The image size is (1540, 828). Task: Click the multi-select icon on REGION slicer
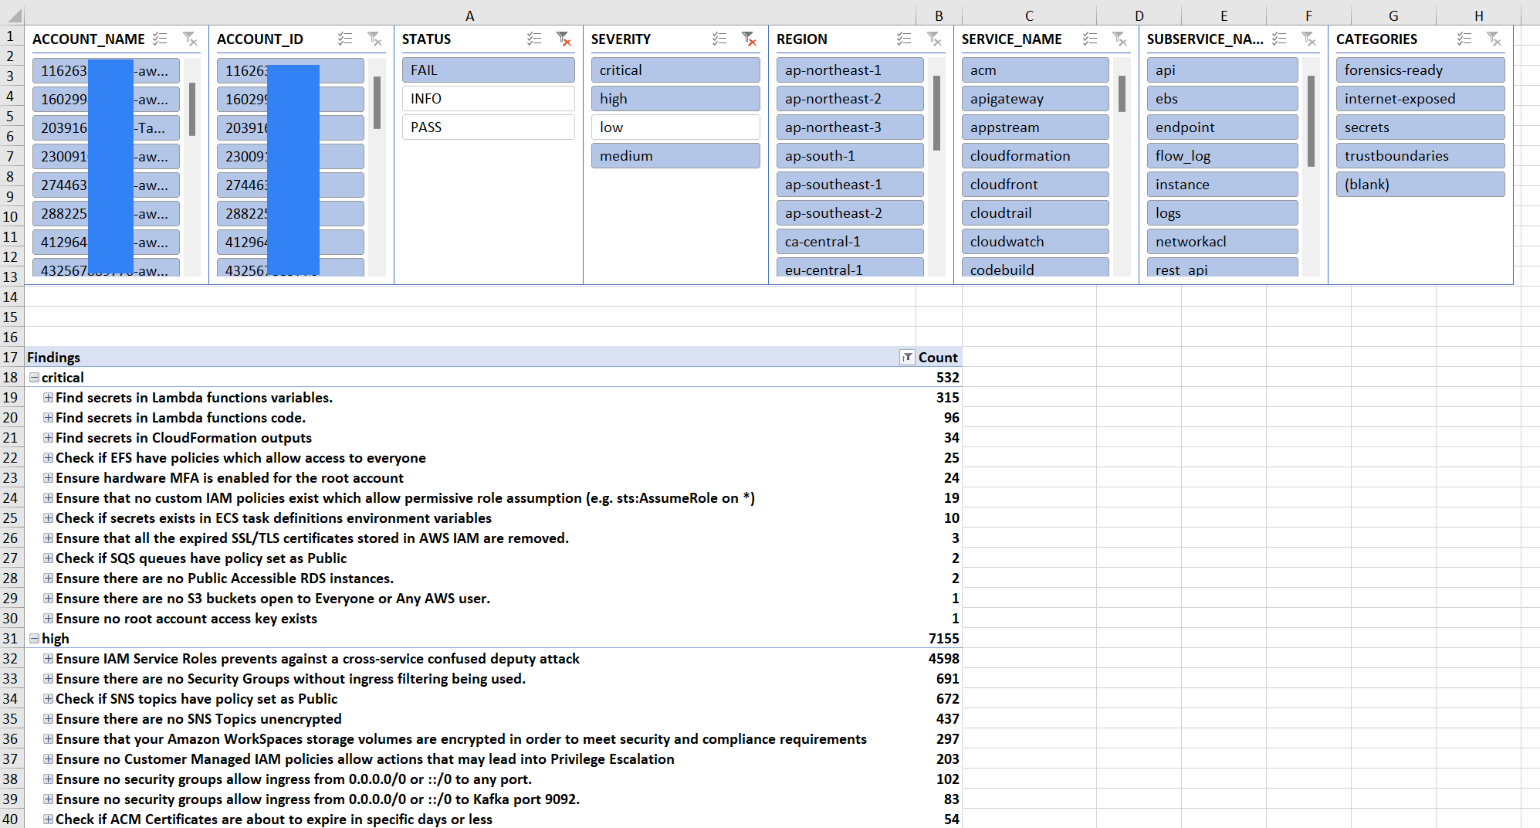pyautogui.click(x=903, y=39)
